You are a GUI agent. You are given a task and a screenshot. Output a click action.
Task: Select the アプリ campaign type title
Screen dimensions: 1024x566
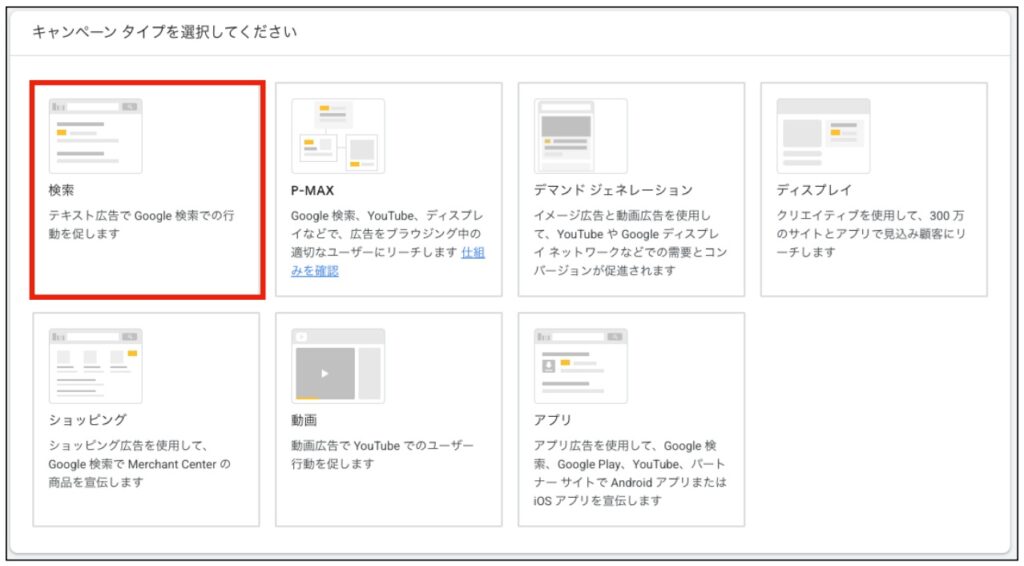[x=553, y=420]
